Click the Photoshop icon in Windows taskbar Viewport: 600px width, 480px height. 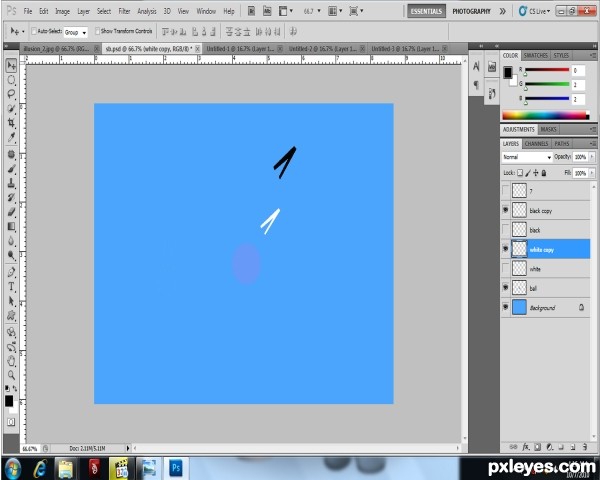tap(176, 468)
